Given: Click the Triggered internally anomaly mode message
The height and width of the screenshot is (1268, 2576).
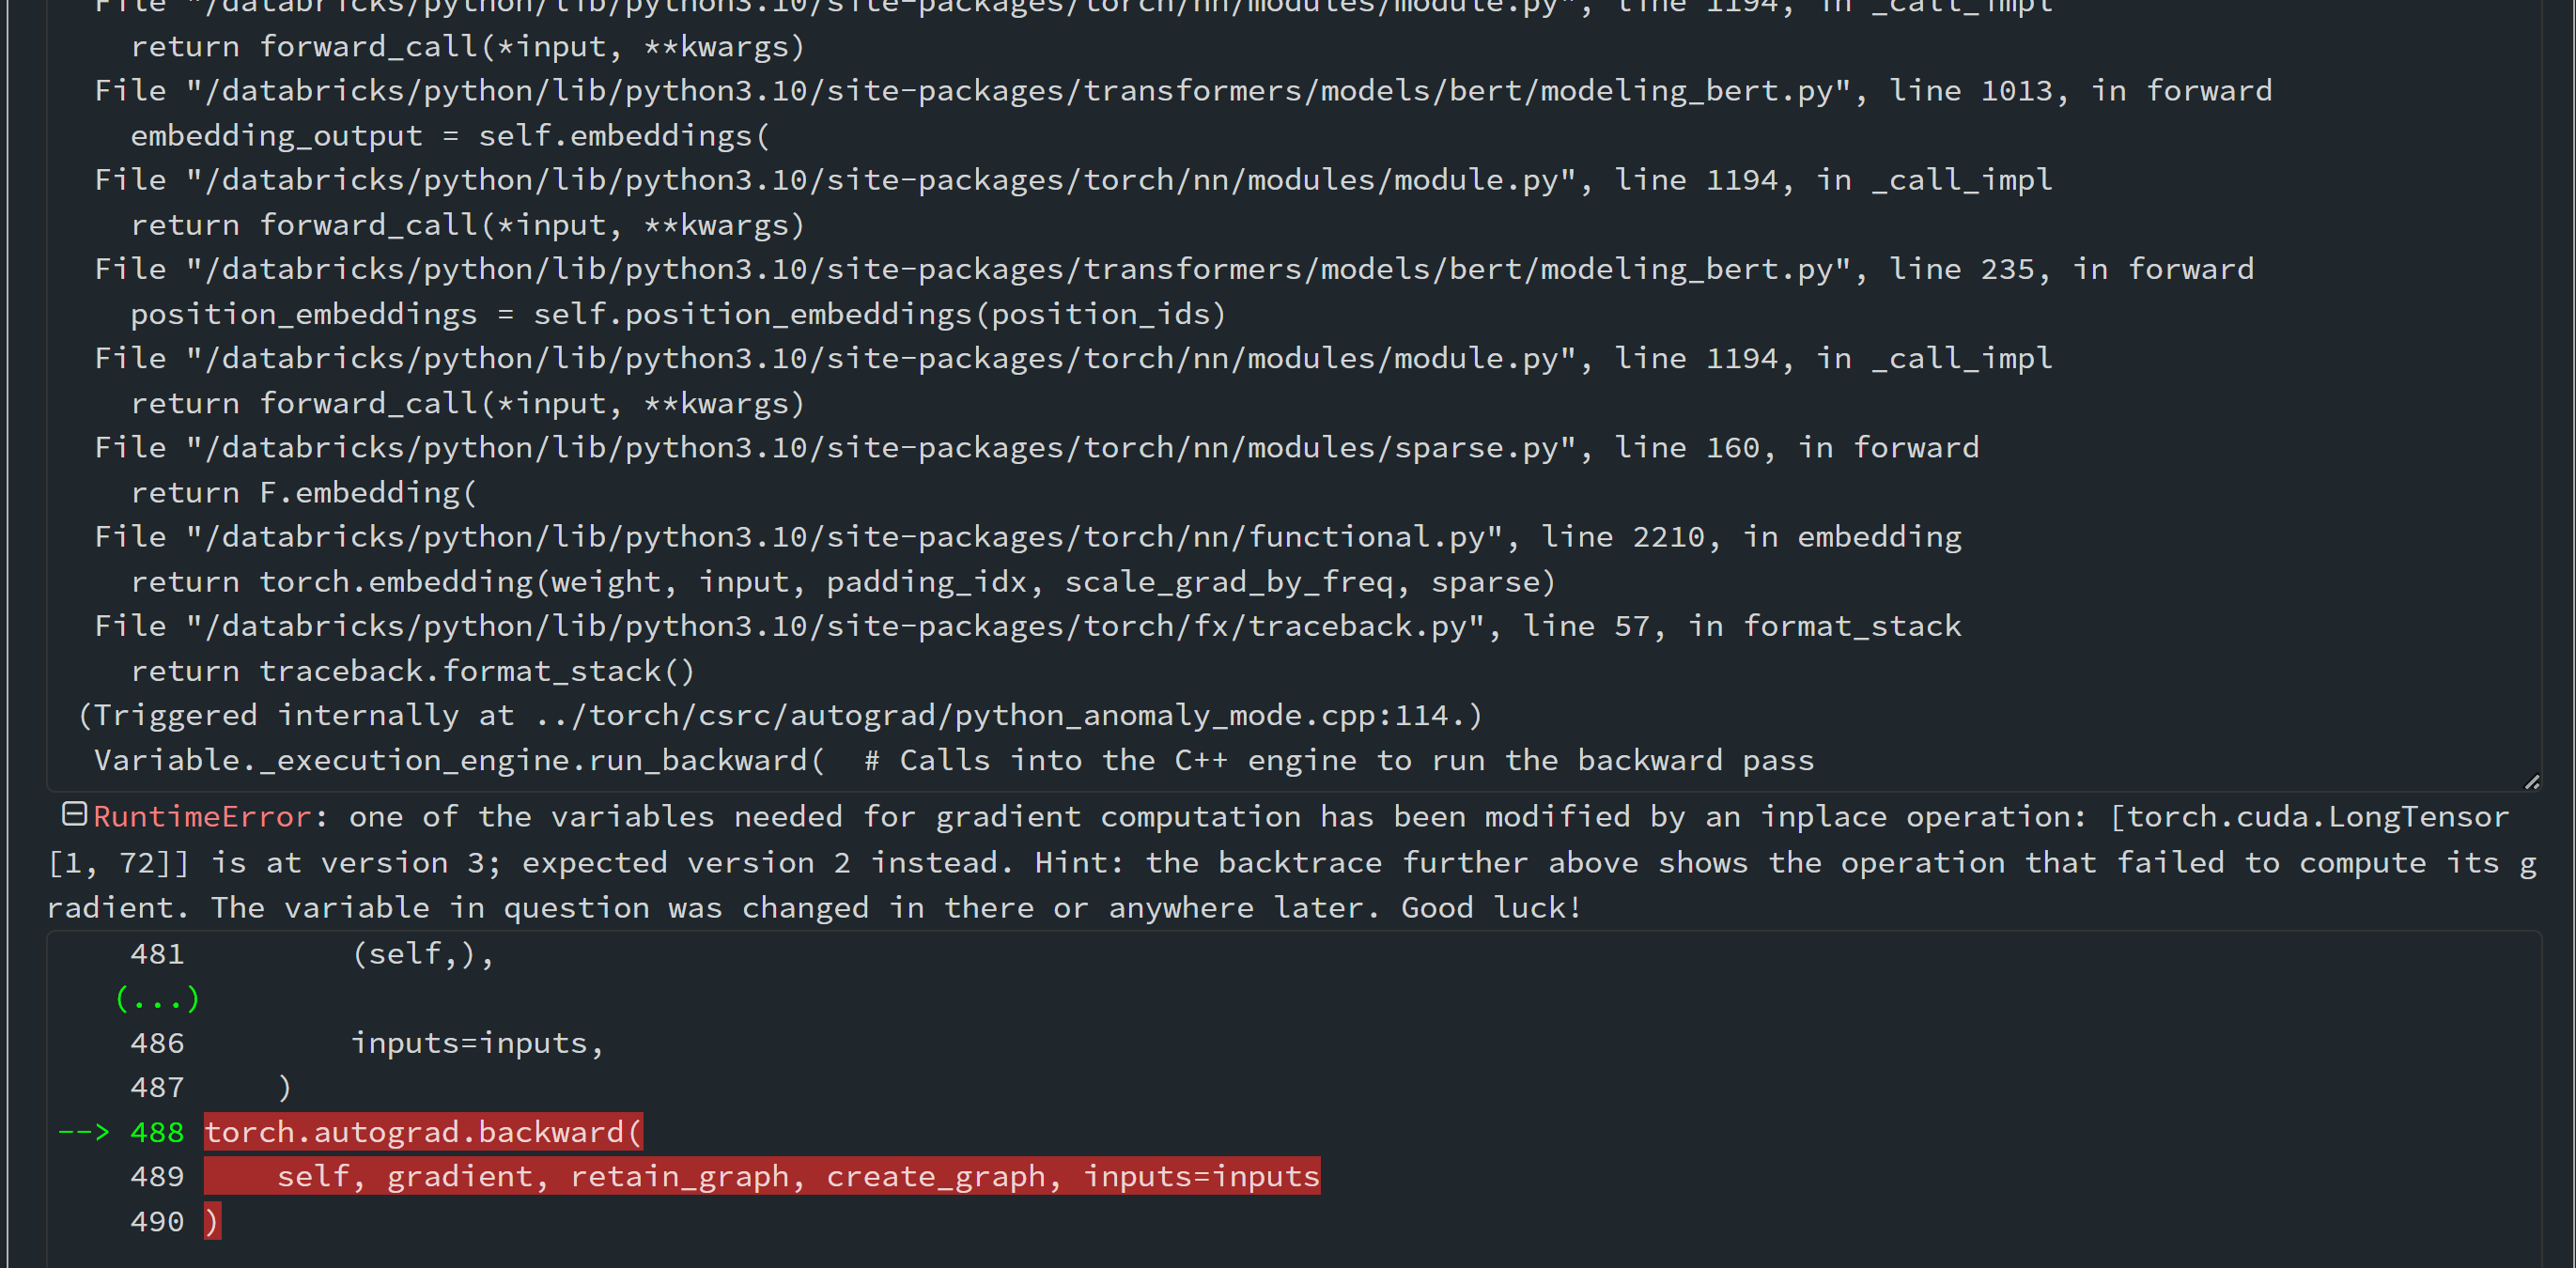Looking at the screenshot, I should [x=780, y=714].
